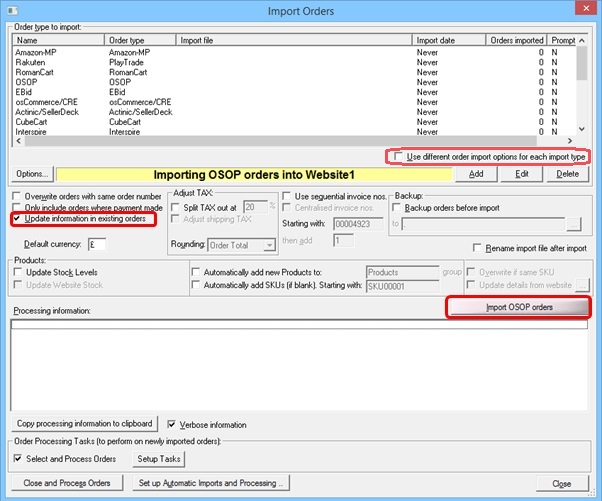This screenshot has height=501, width=602.
Task: Check Automatically add SKUs if blank
Action: point(195,285)
